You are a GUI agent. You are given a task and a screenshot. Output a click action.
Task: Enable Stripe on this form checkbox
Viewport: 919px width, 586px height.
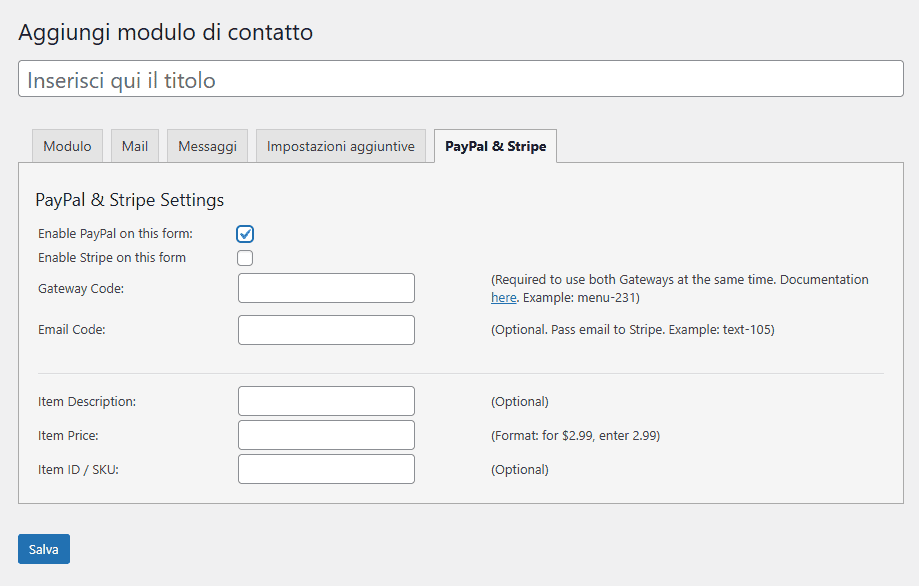pos(245,258)
